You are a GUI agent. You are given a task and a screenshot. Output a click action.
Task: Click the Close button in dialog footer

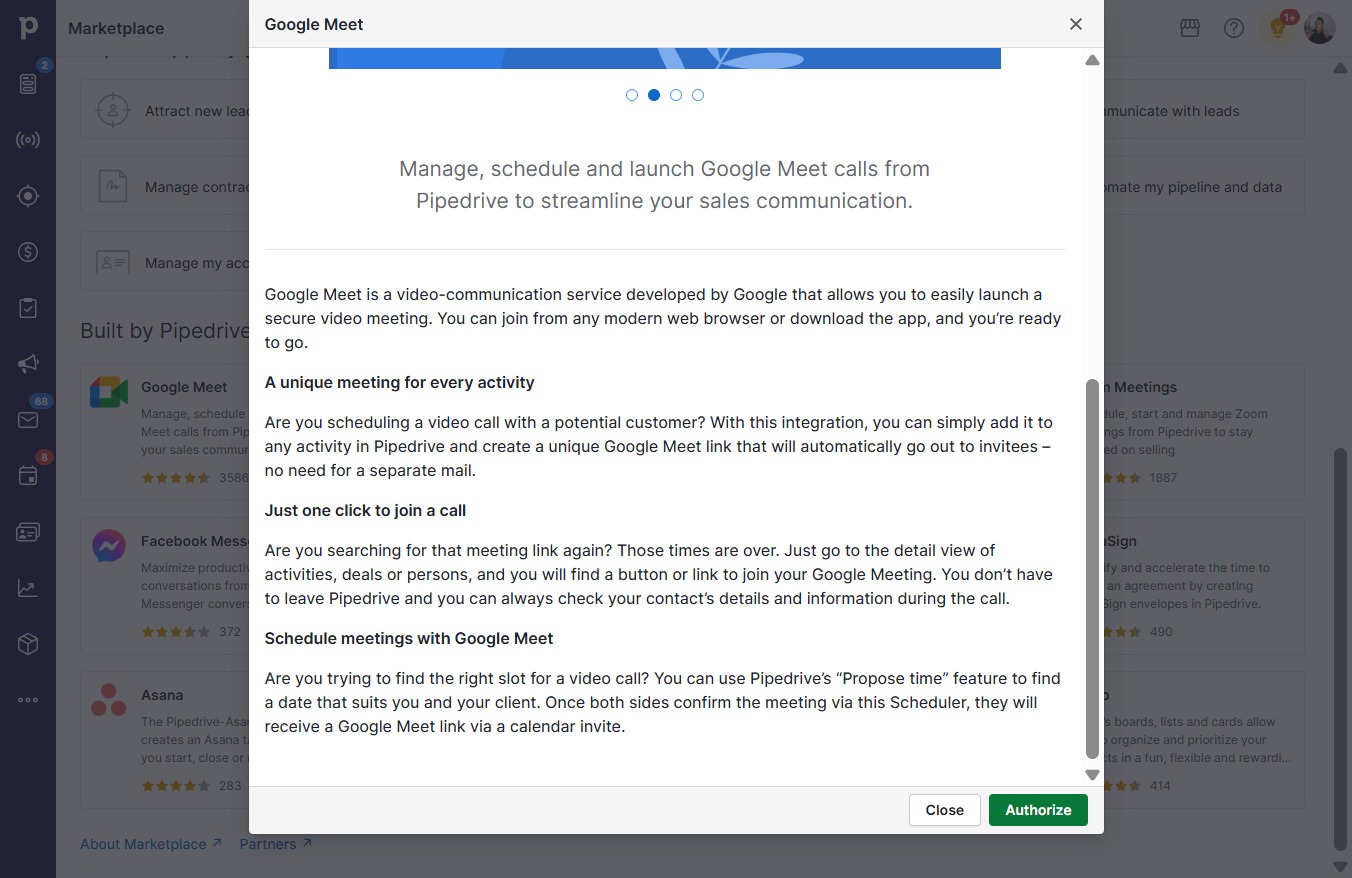[x=945, y=810]
